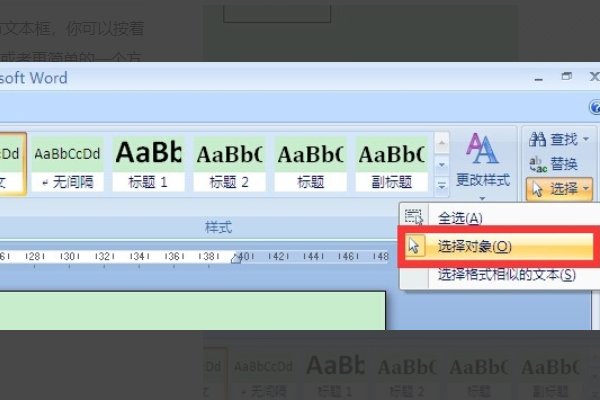Minimize the Word window
Image resolution: width=600 pixels, height=400 pixels.
coord(539,79)
